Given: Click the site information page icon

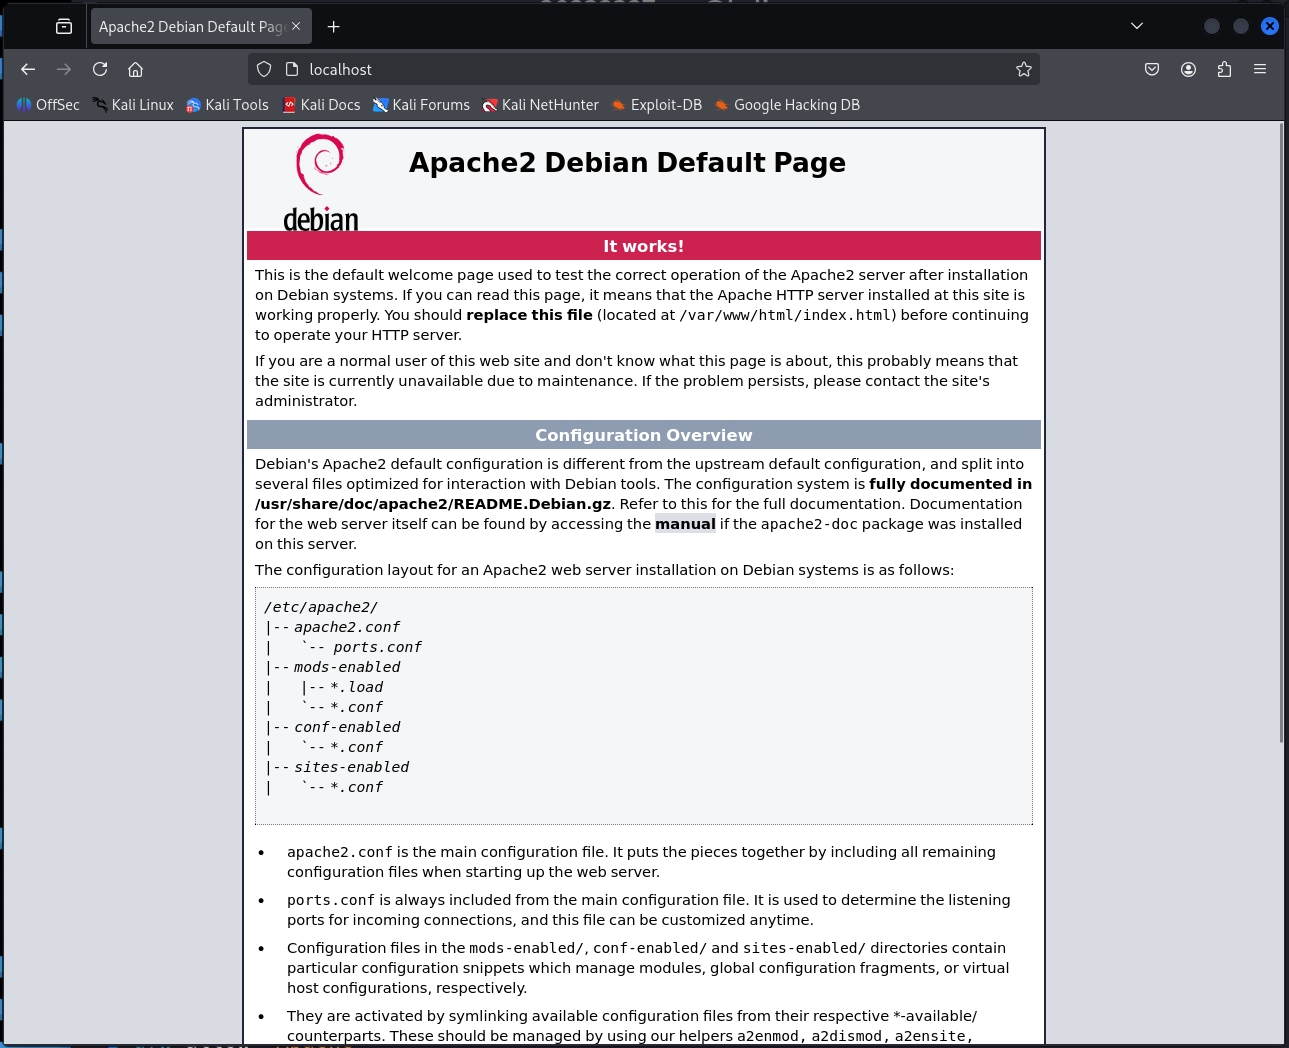Looking at the screenshot, I should tap(292, 69).
